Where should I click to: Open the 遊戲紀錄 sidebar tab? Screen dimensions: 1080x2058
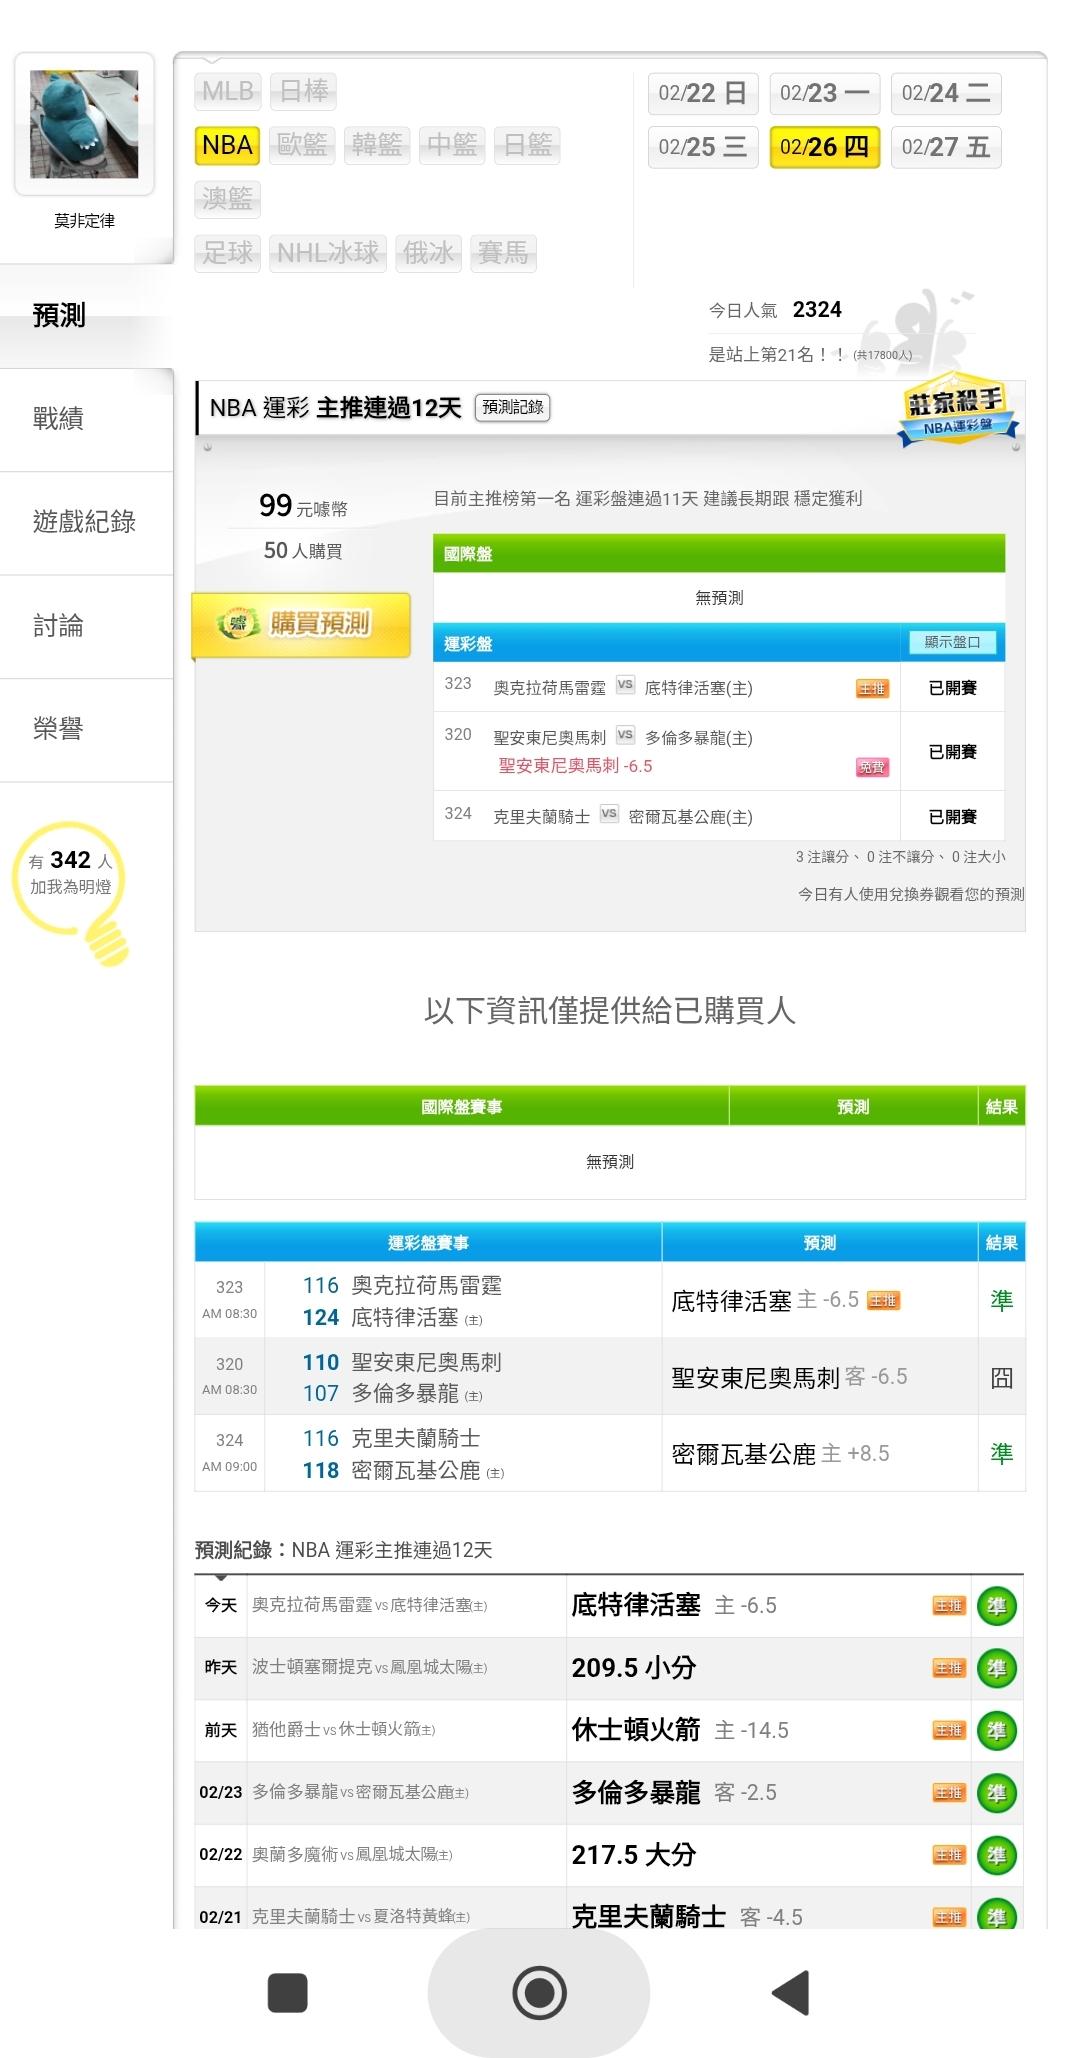pyautogui.click(x=84, y=522)
